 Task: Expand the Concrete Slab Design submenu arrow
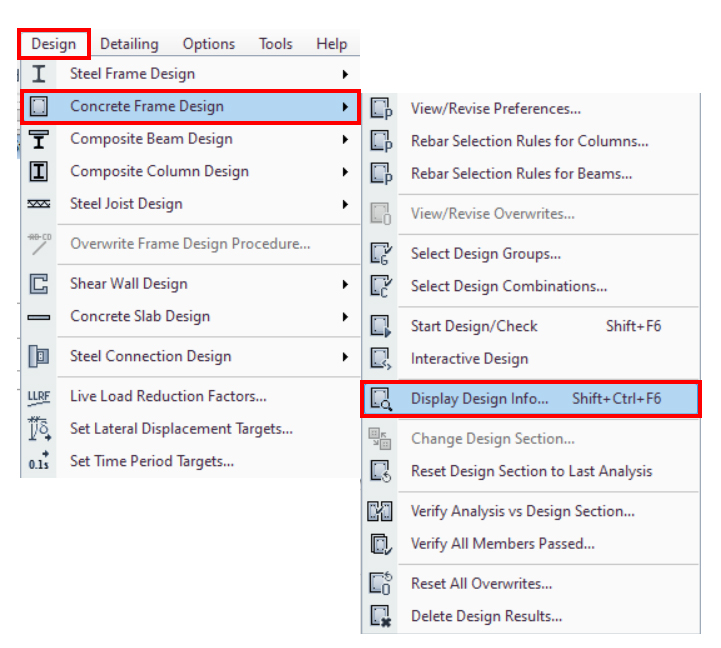coord(345,317)
